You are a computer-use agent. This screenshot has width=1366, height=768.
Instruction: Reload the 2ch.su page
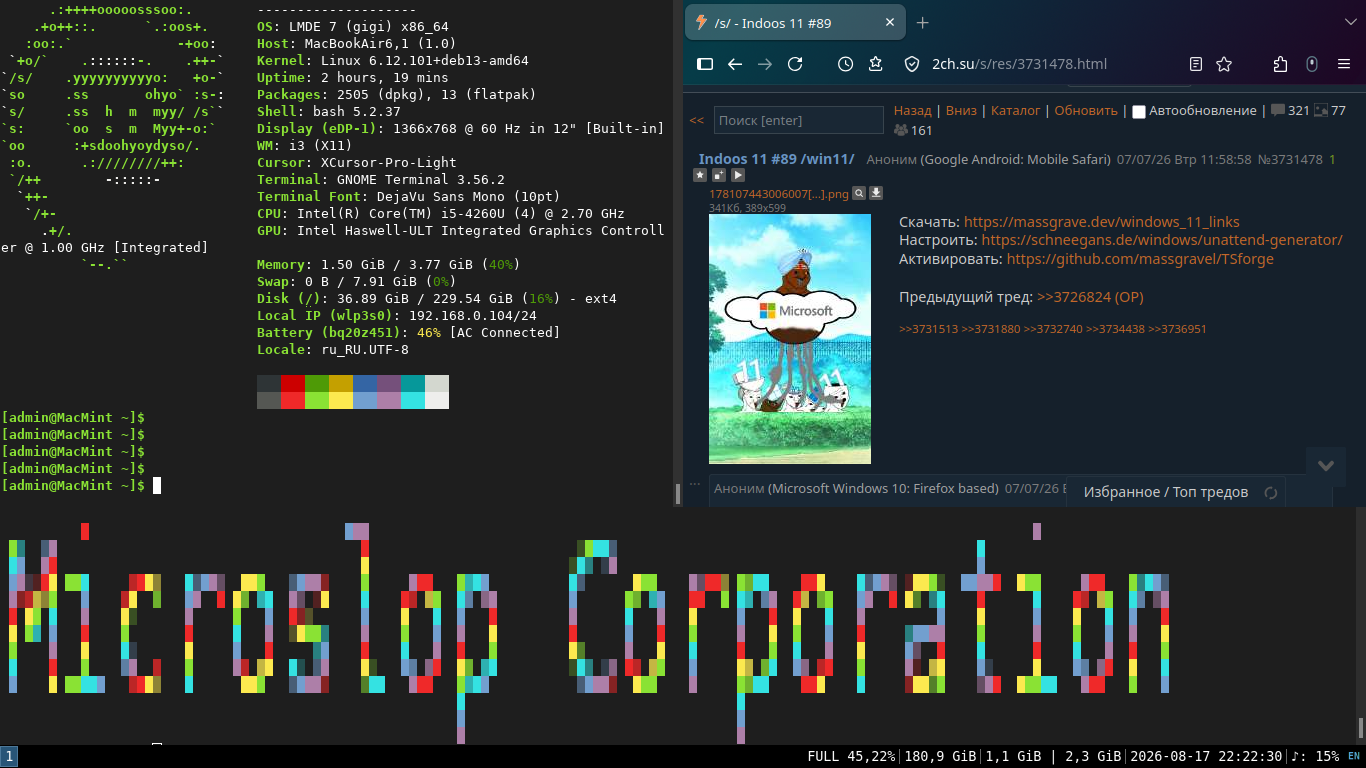(x=795, y=64)
